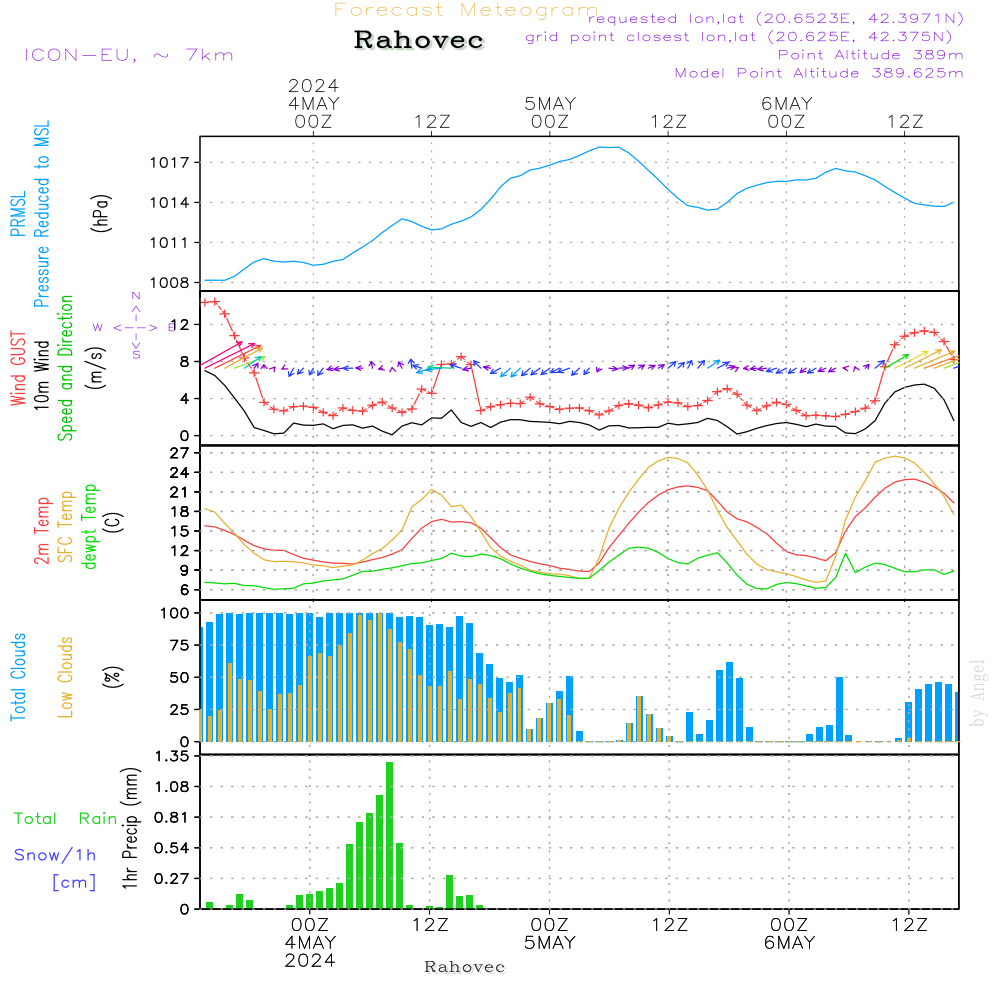Click the "(hPa)" unit label
1000x1000 pixels.
tap(101, 213)
